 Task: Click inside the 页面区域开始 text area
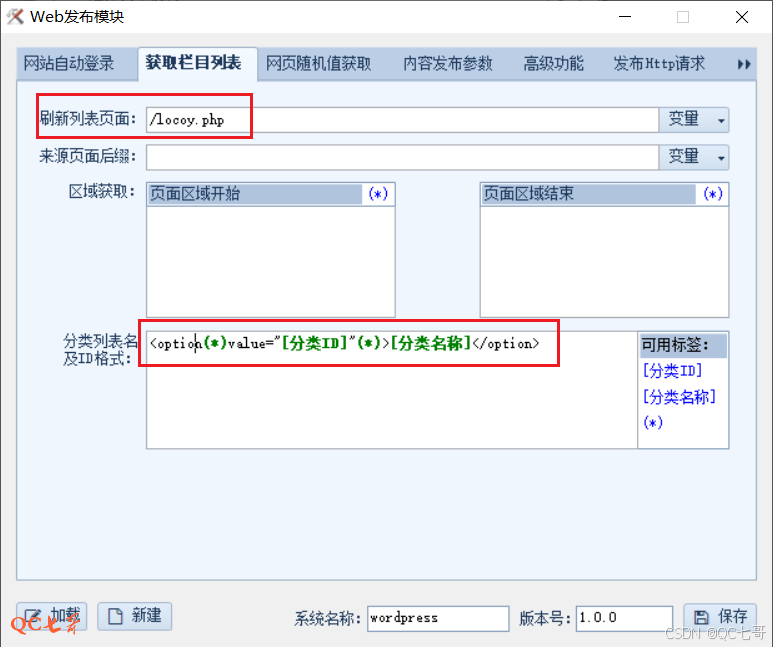(270, 260)
